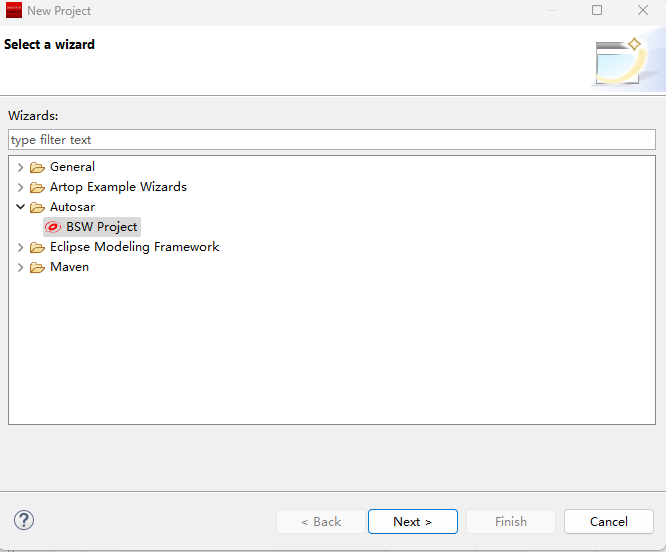Click the Eclipse Modeling Framework folder icon
This screenshot has width=666, height=552.
point(37,247)
